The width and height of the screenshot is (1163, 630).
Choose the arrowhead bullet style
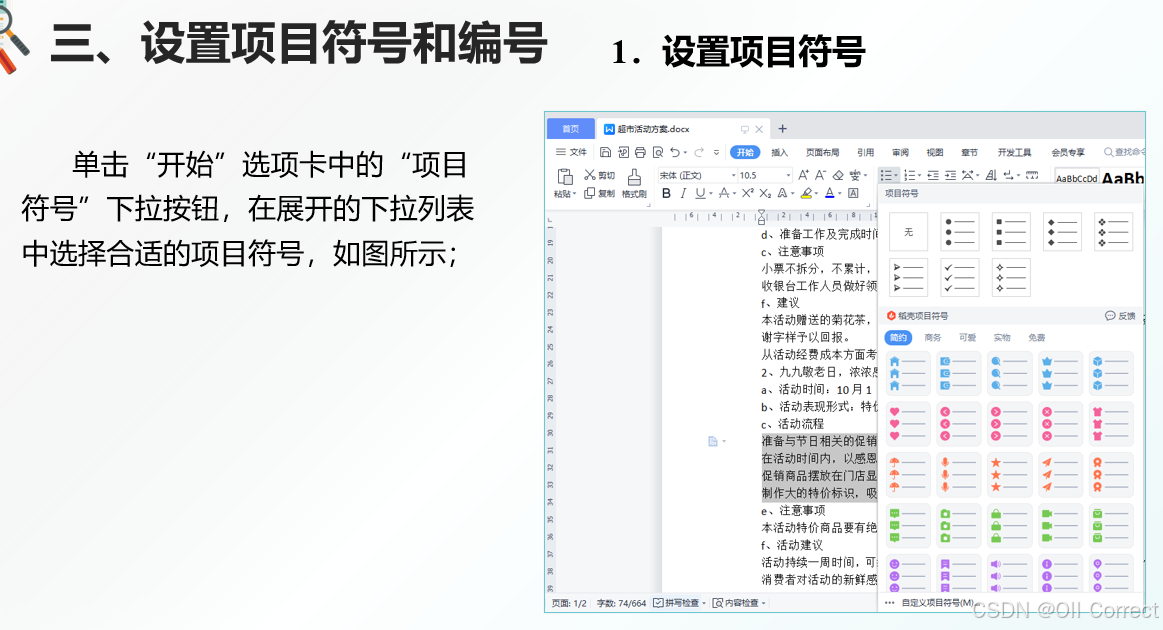(908, 277)
